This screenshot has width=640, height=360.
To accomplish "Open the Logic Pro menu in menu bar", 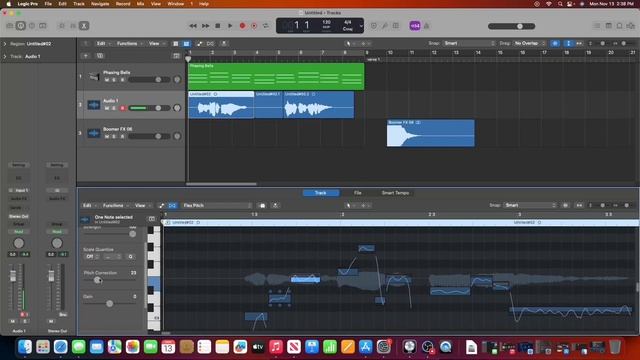I will click(x=28, y=4).
